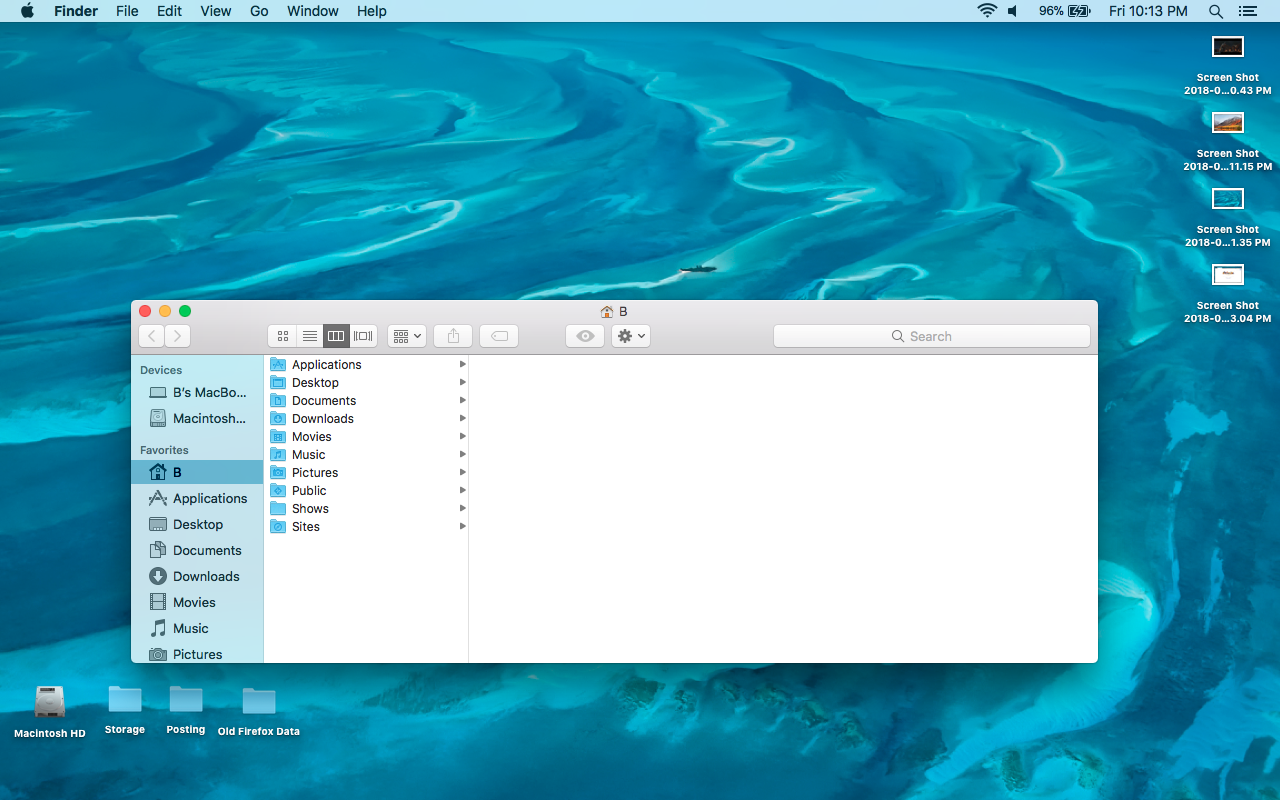Toggle Quick Look eye button

[x=585, y=336]
